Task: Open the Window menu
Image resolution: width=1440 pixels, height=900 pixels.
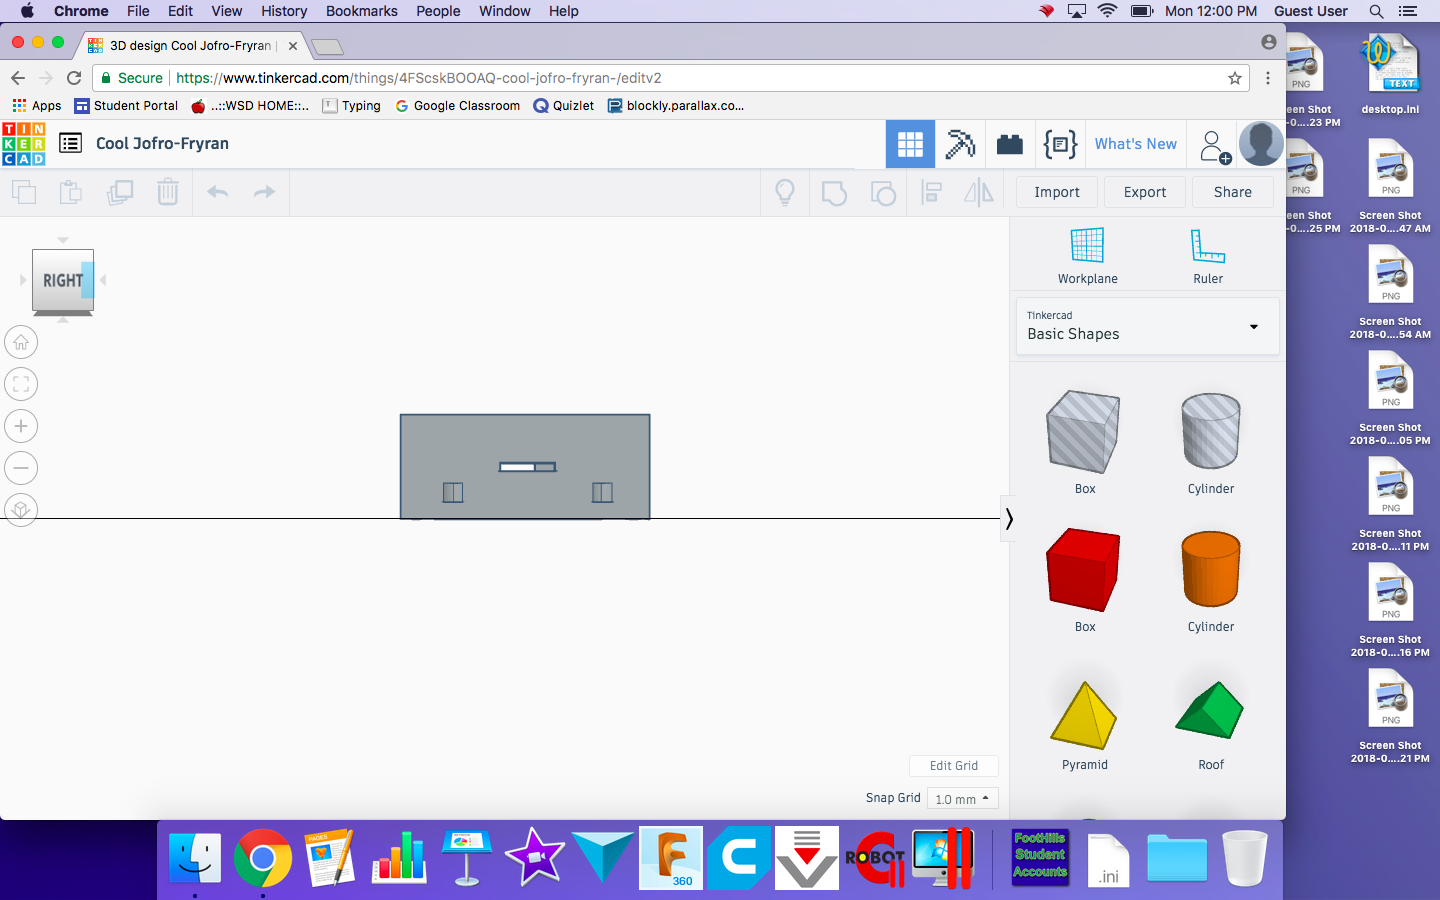Action: point(505,11)
